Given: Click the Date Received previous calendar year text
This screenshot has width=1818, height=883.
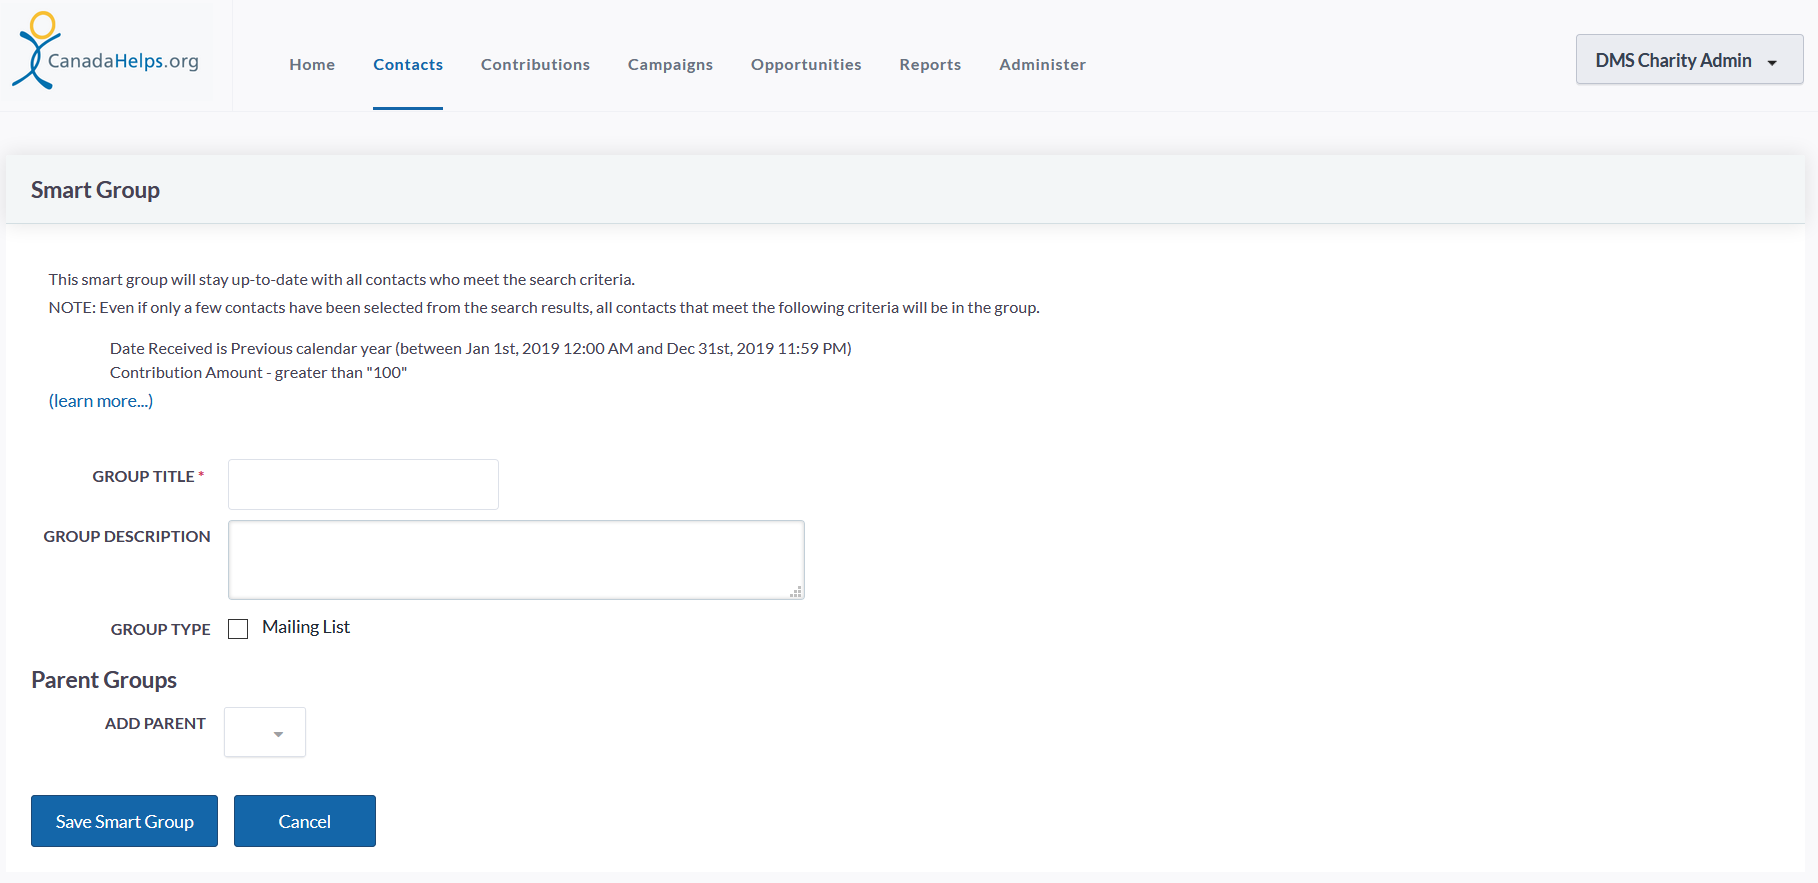Looking at the screenshot, I should (x=480, y=349).
